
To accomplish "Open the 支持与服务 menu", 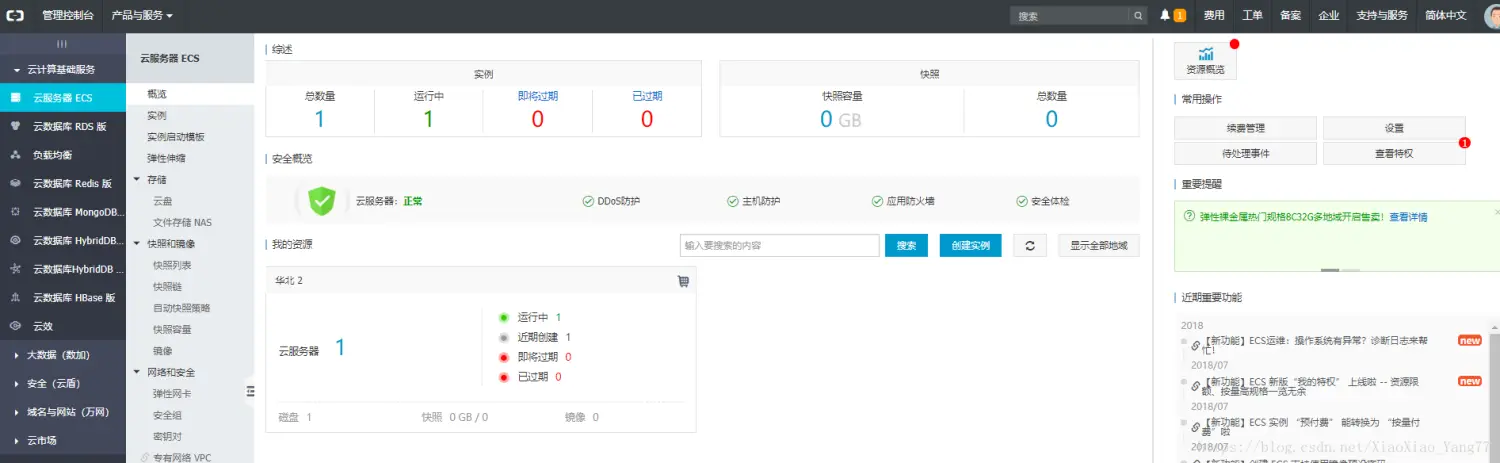I will pos(1382,16).
